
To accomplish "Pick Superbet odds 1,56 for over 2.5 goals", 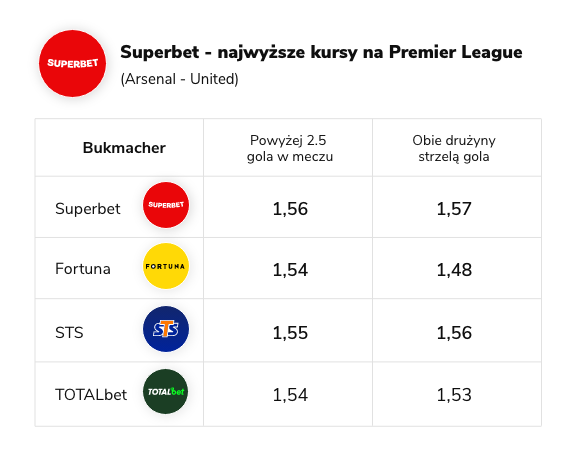I will coord(290,209).
